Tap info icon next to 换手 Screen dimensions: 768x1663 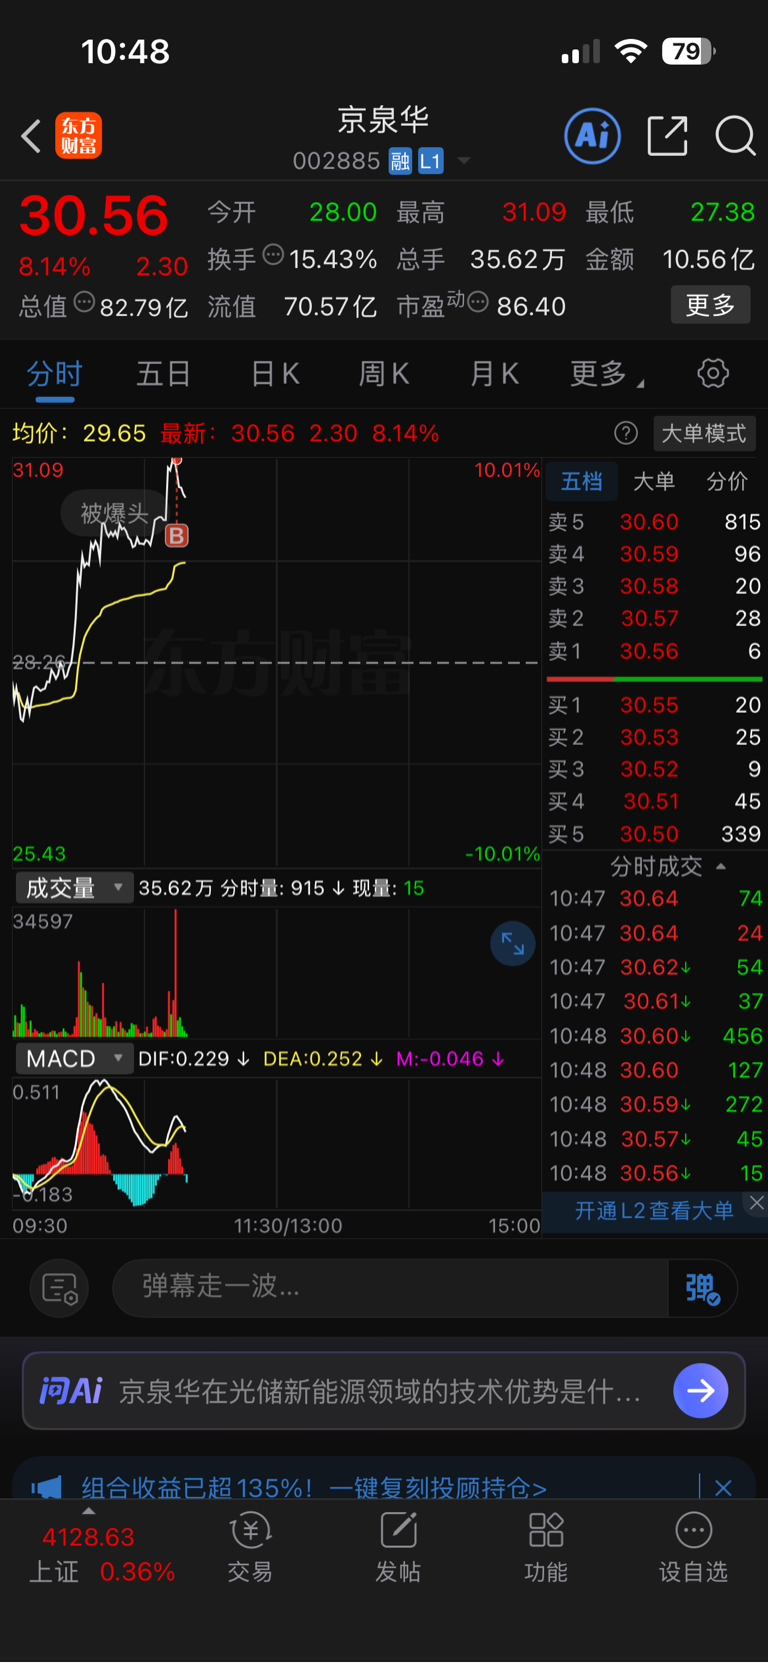pos(273,255)
